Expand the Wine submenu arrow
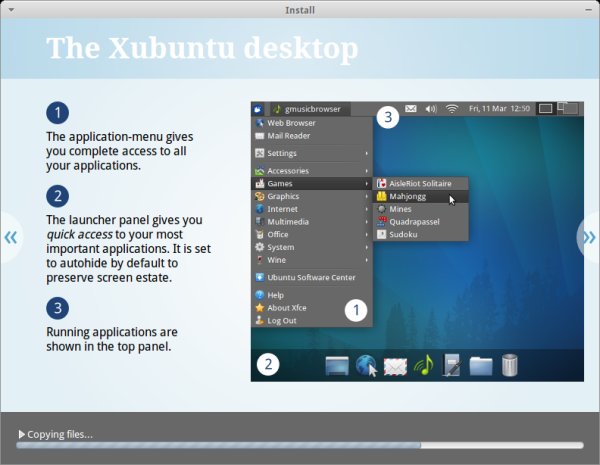600x465 pixels. coord(367,260)
